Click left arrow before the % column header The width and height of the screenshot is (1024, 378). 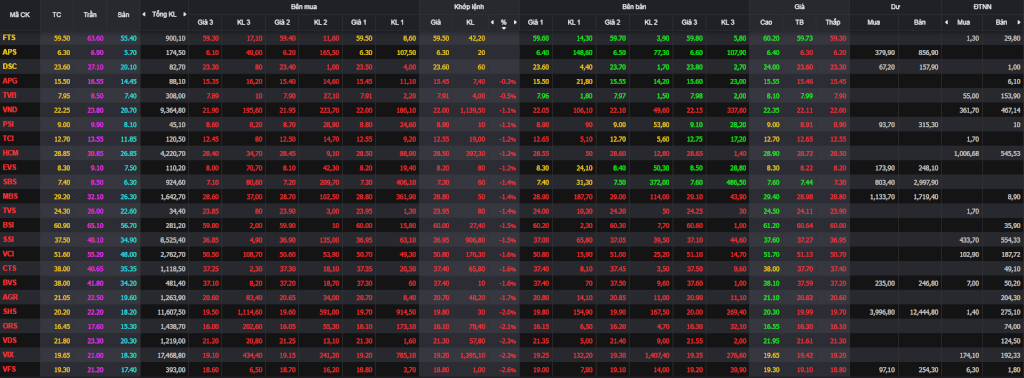[x=492, y=22]
